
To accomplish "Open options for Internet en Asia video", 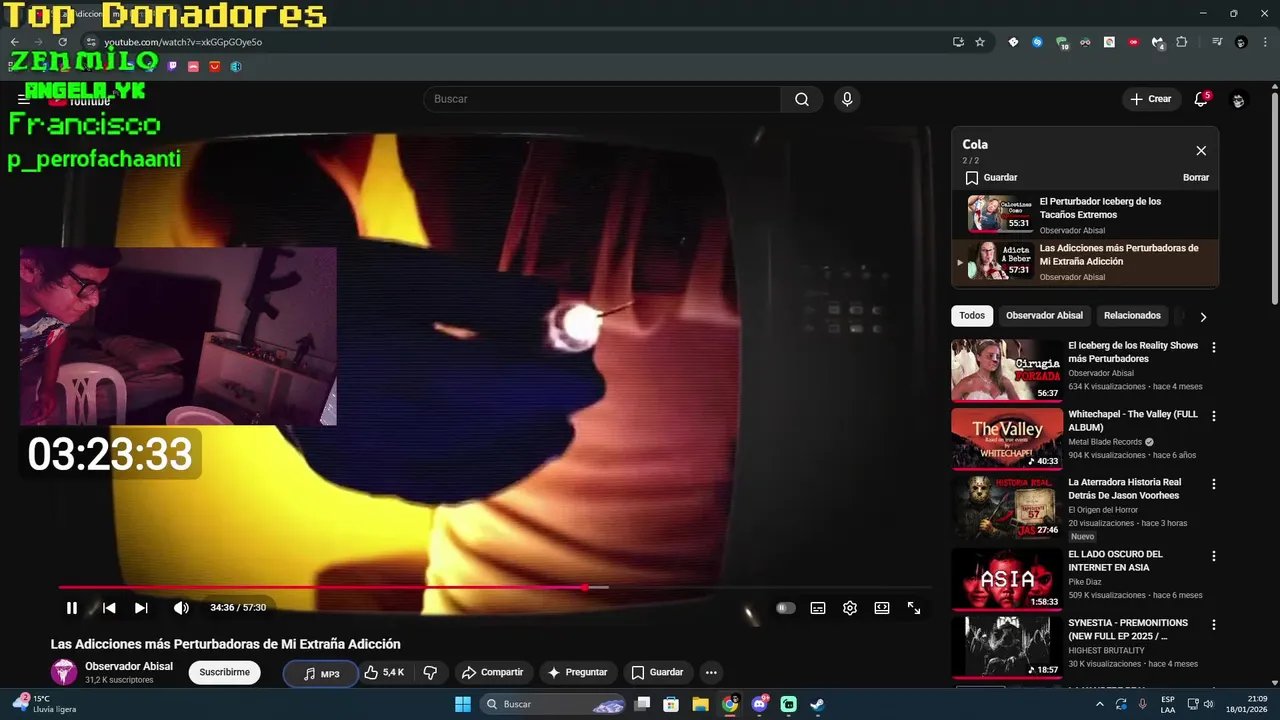I will pos(1214,556).
